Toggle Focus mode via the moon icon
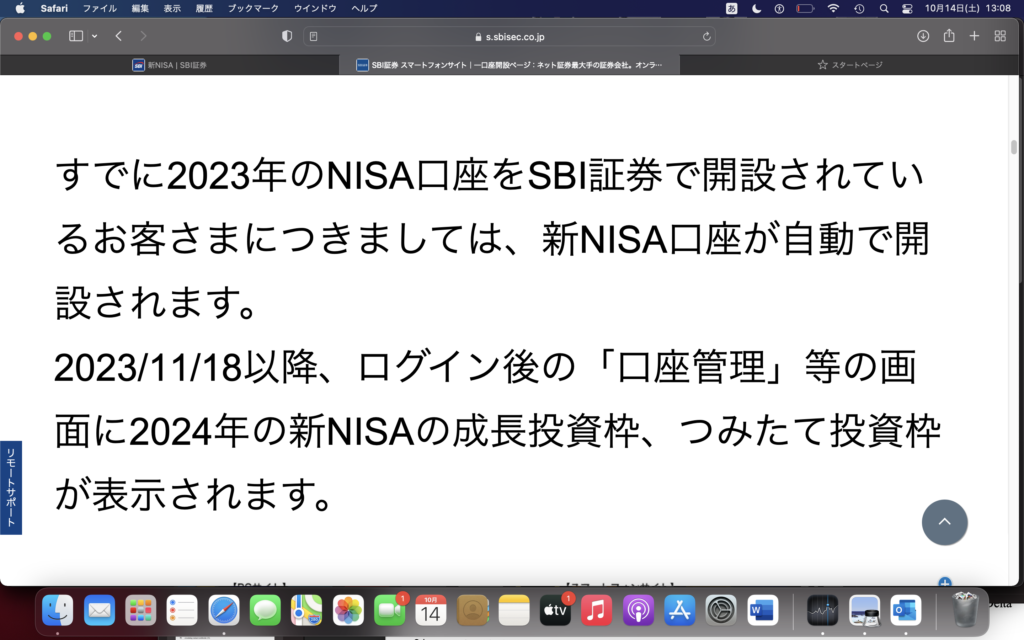The width and height of the screenshot is (1024, 640). point(755,8)
